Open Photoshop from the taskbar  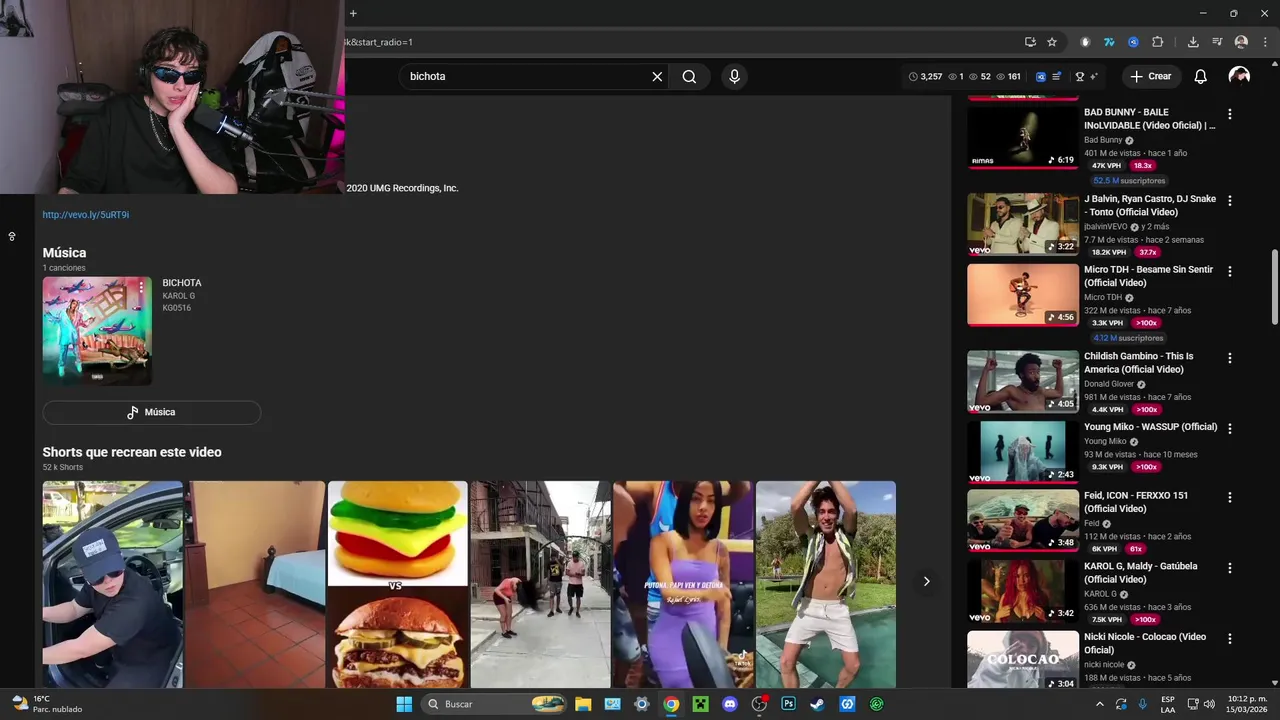[x=788, y=704]
